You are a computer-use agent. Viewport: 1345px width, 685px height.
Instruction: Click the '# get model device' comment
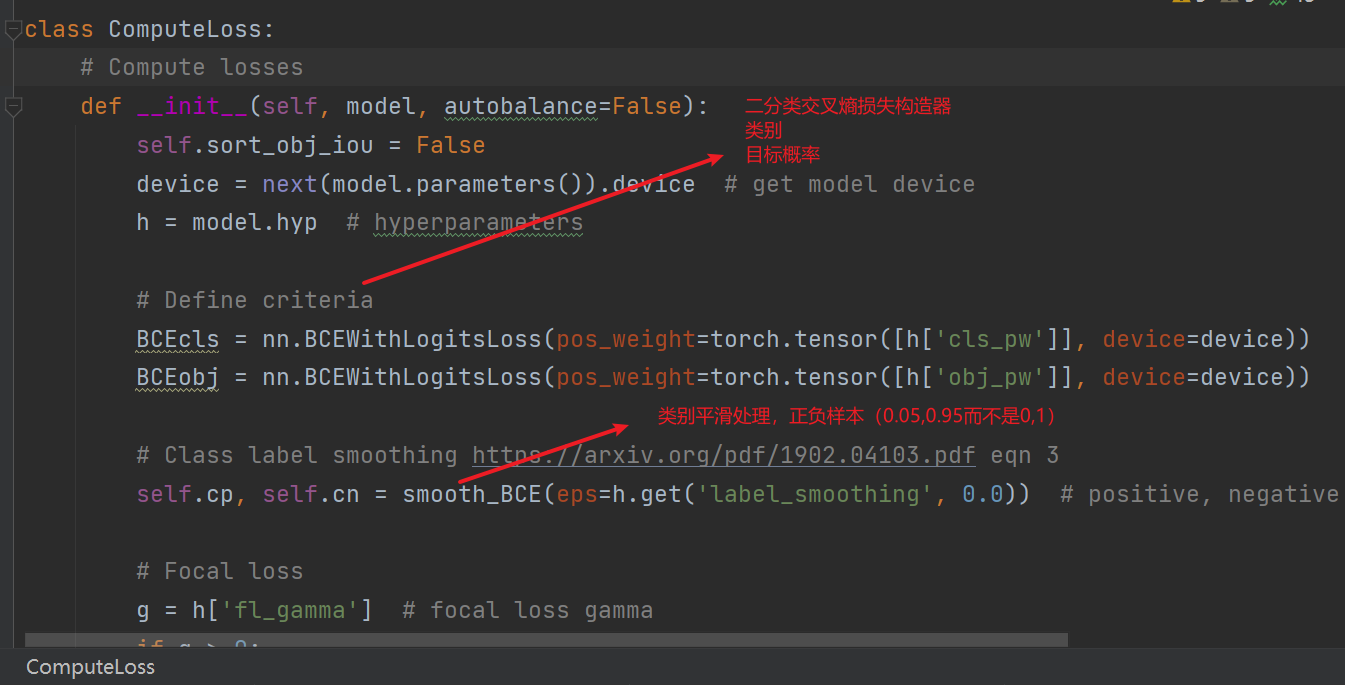point(849,185)
